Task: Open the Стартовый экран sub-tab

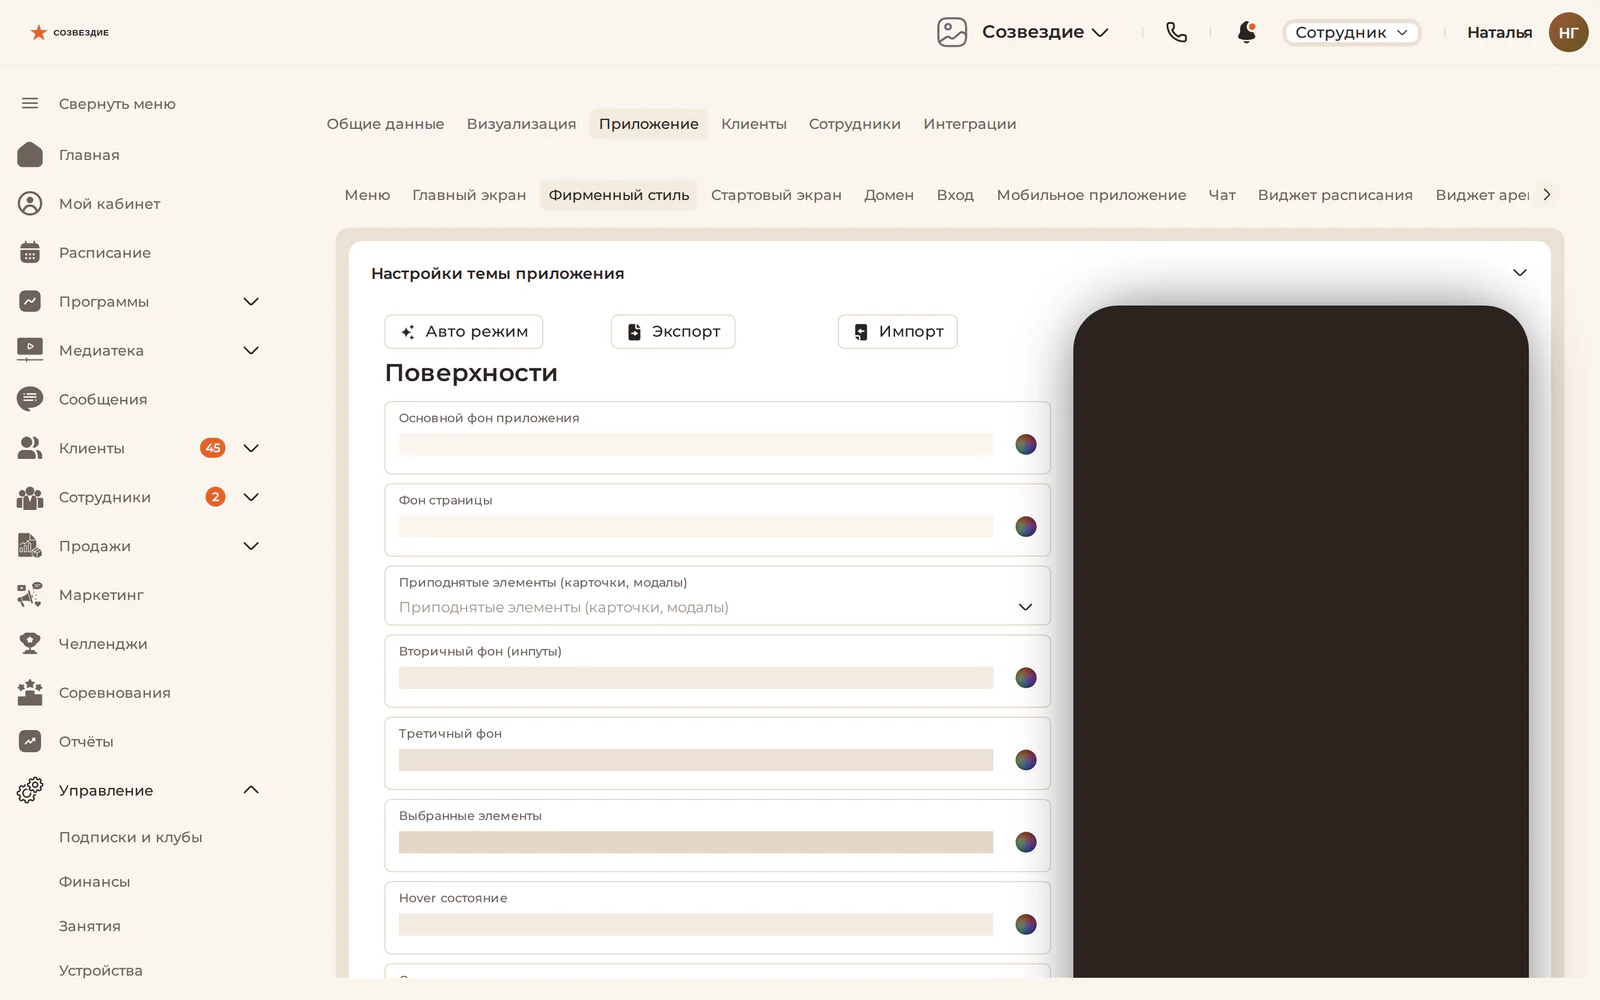Action: point(776,195)
